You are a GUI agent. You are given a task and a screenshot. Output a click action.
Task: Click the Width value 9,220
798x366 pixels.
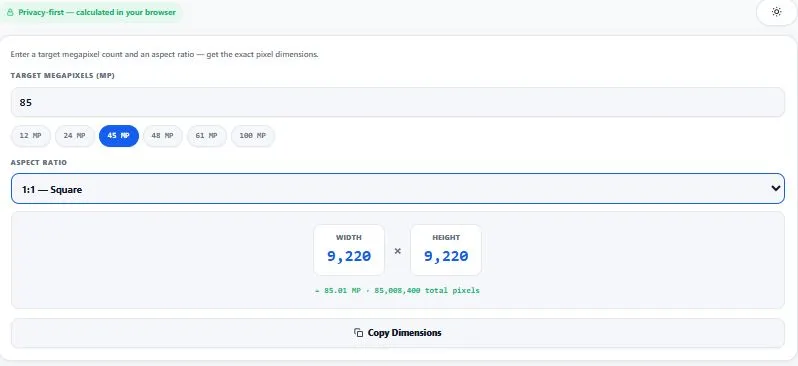[349, 256]
